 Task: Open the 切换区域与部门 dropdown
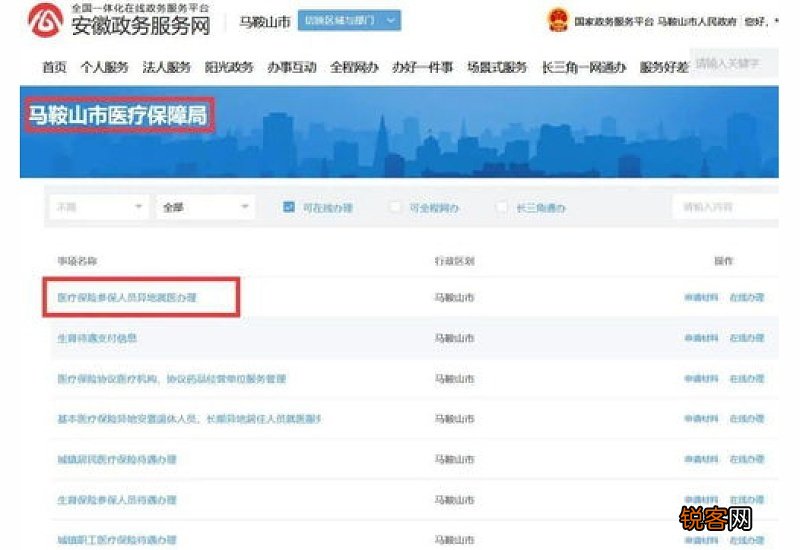coord(349,20)
